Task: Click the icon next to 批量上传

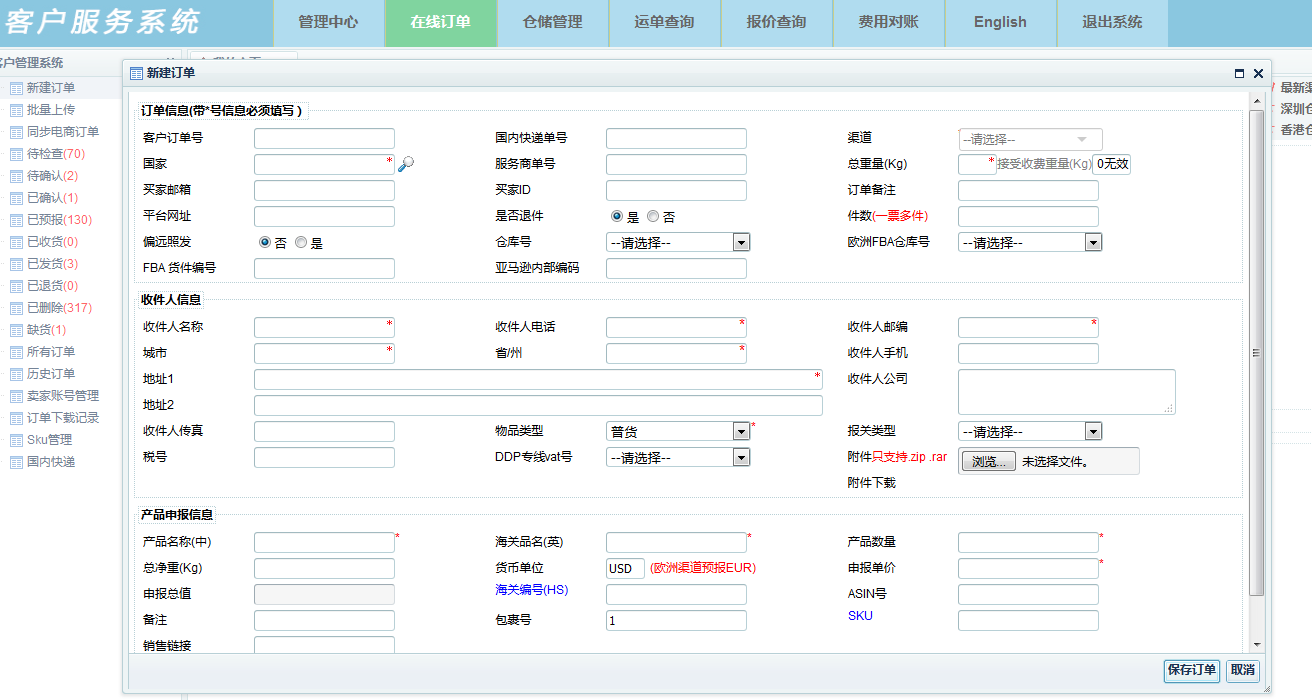Action: pyautogui.click(x=16, y=110)
